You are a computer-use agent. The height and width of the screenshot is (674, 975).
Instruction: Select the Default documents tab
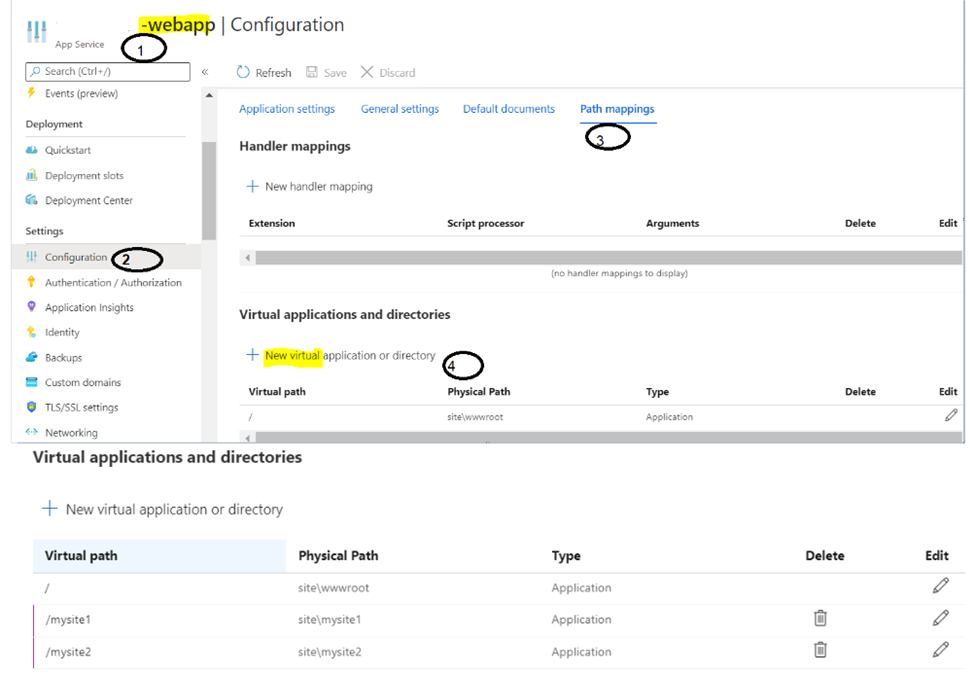click(509, 107)
